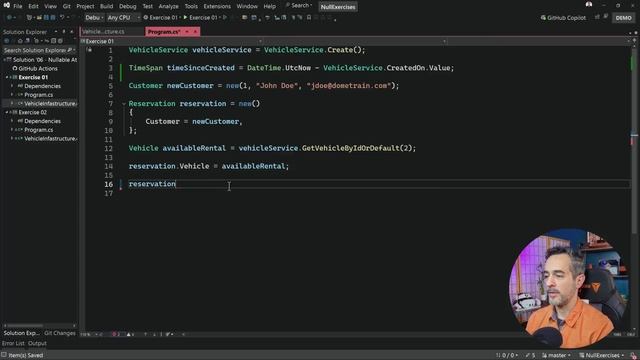Open the Tools menu
The width and height of the screenshot is (640, 360).
pos(191,6)
